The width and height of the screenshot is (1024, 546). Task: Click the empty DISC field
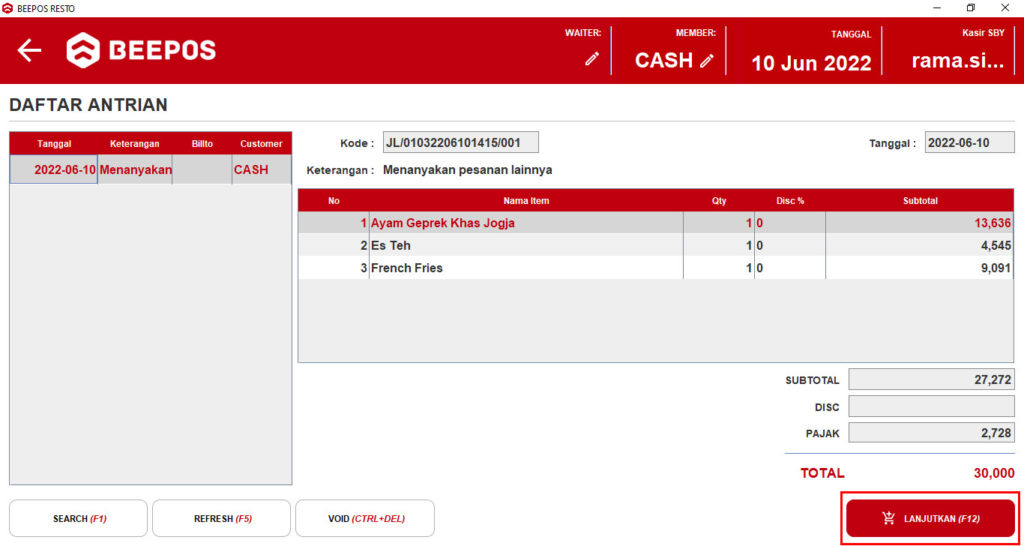pyautogui.click(x=931, y=406)
